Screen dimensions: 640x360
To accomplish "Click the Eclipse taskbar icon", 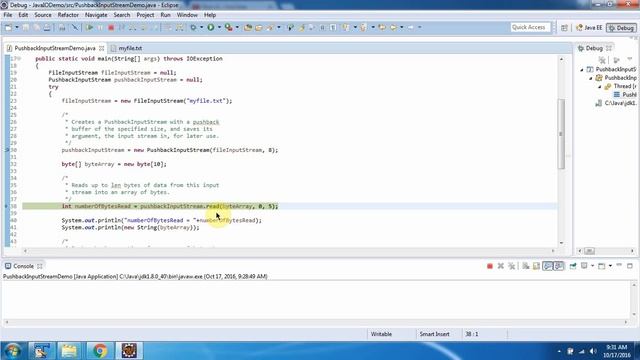I will tap(129, 351).
